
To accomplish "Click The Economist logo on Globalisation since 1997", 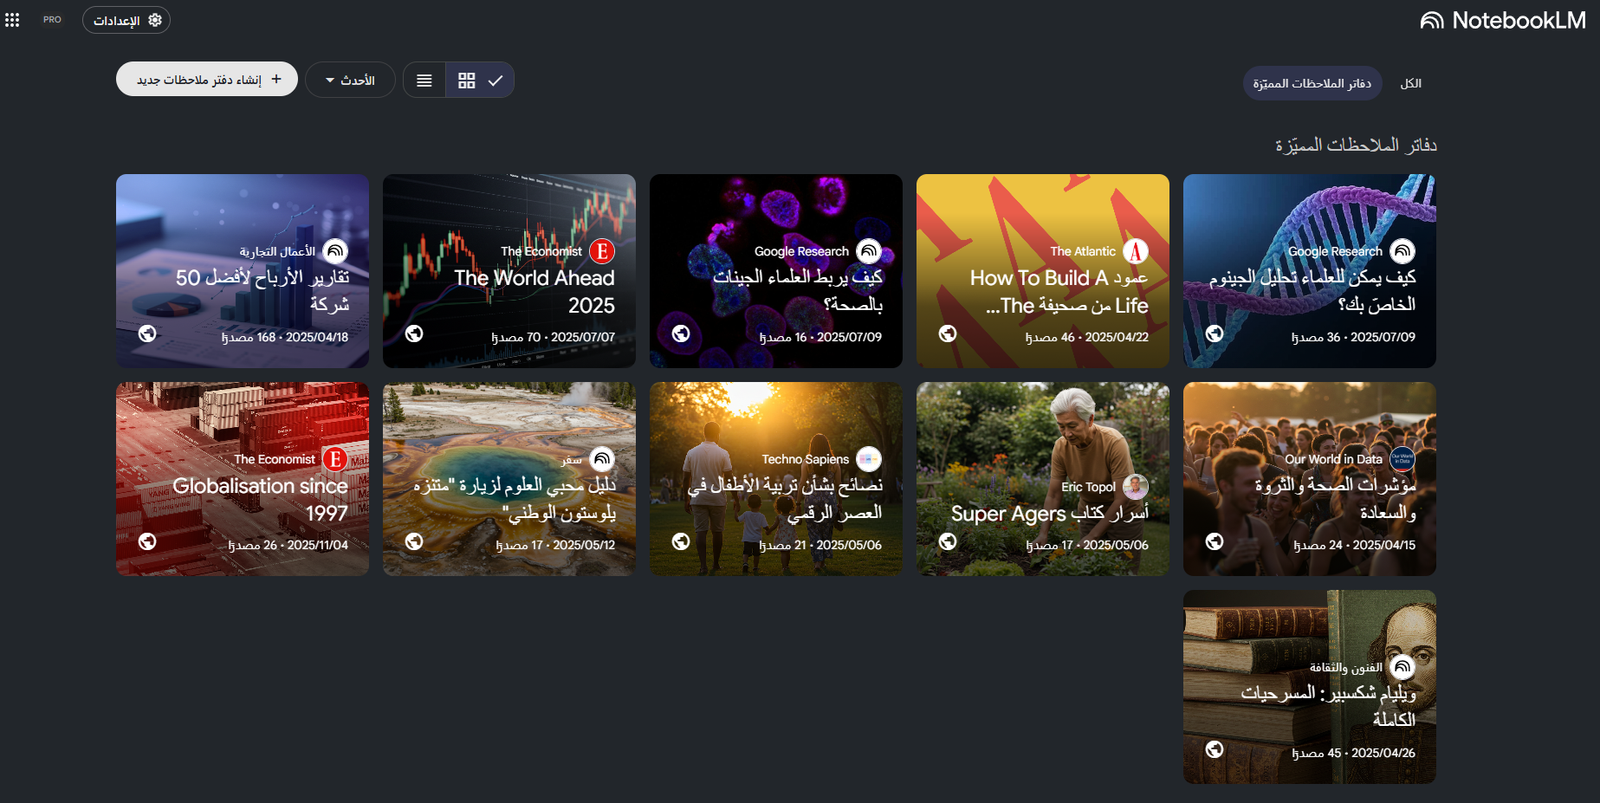I will pos(335,459).
